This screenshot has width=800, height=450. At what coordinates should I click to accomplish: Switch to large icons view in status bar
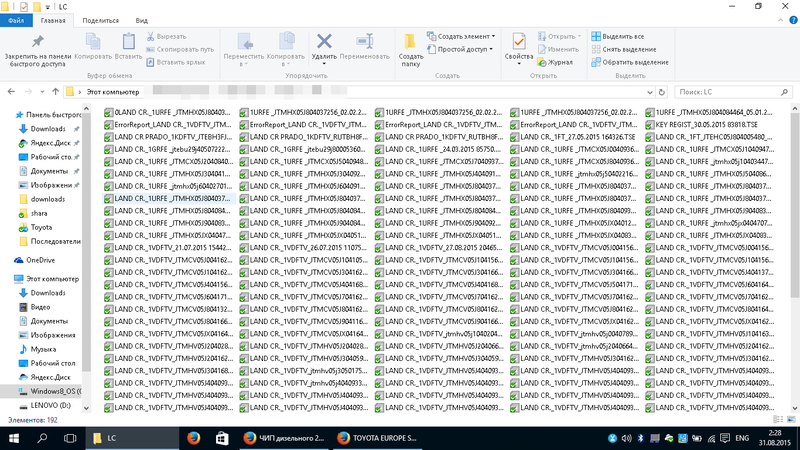[791, 419]
